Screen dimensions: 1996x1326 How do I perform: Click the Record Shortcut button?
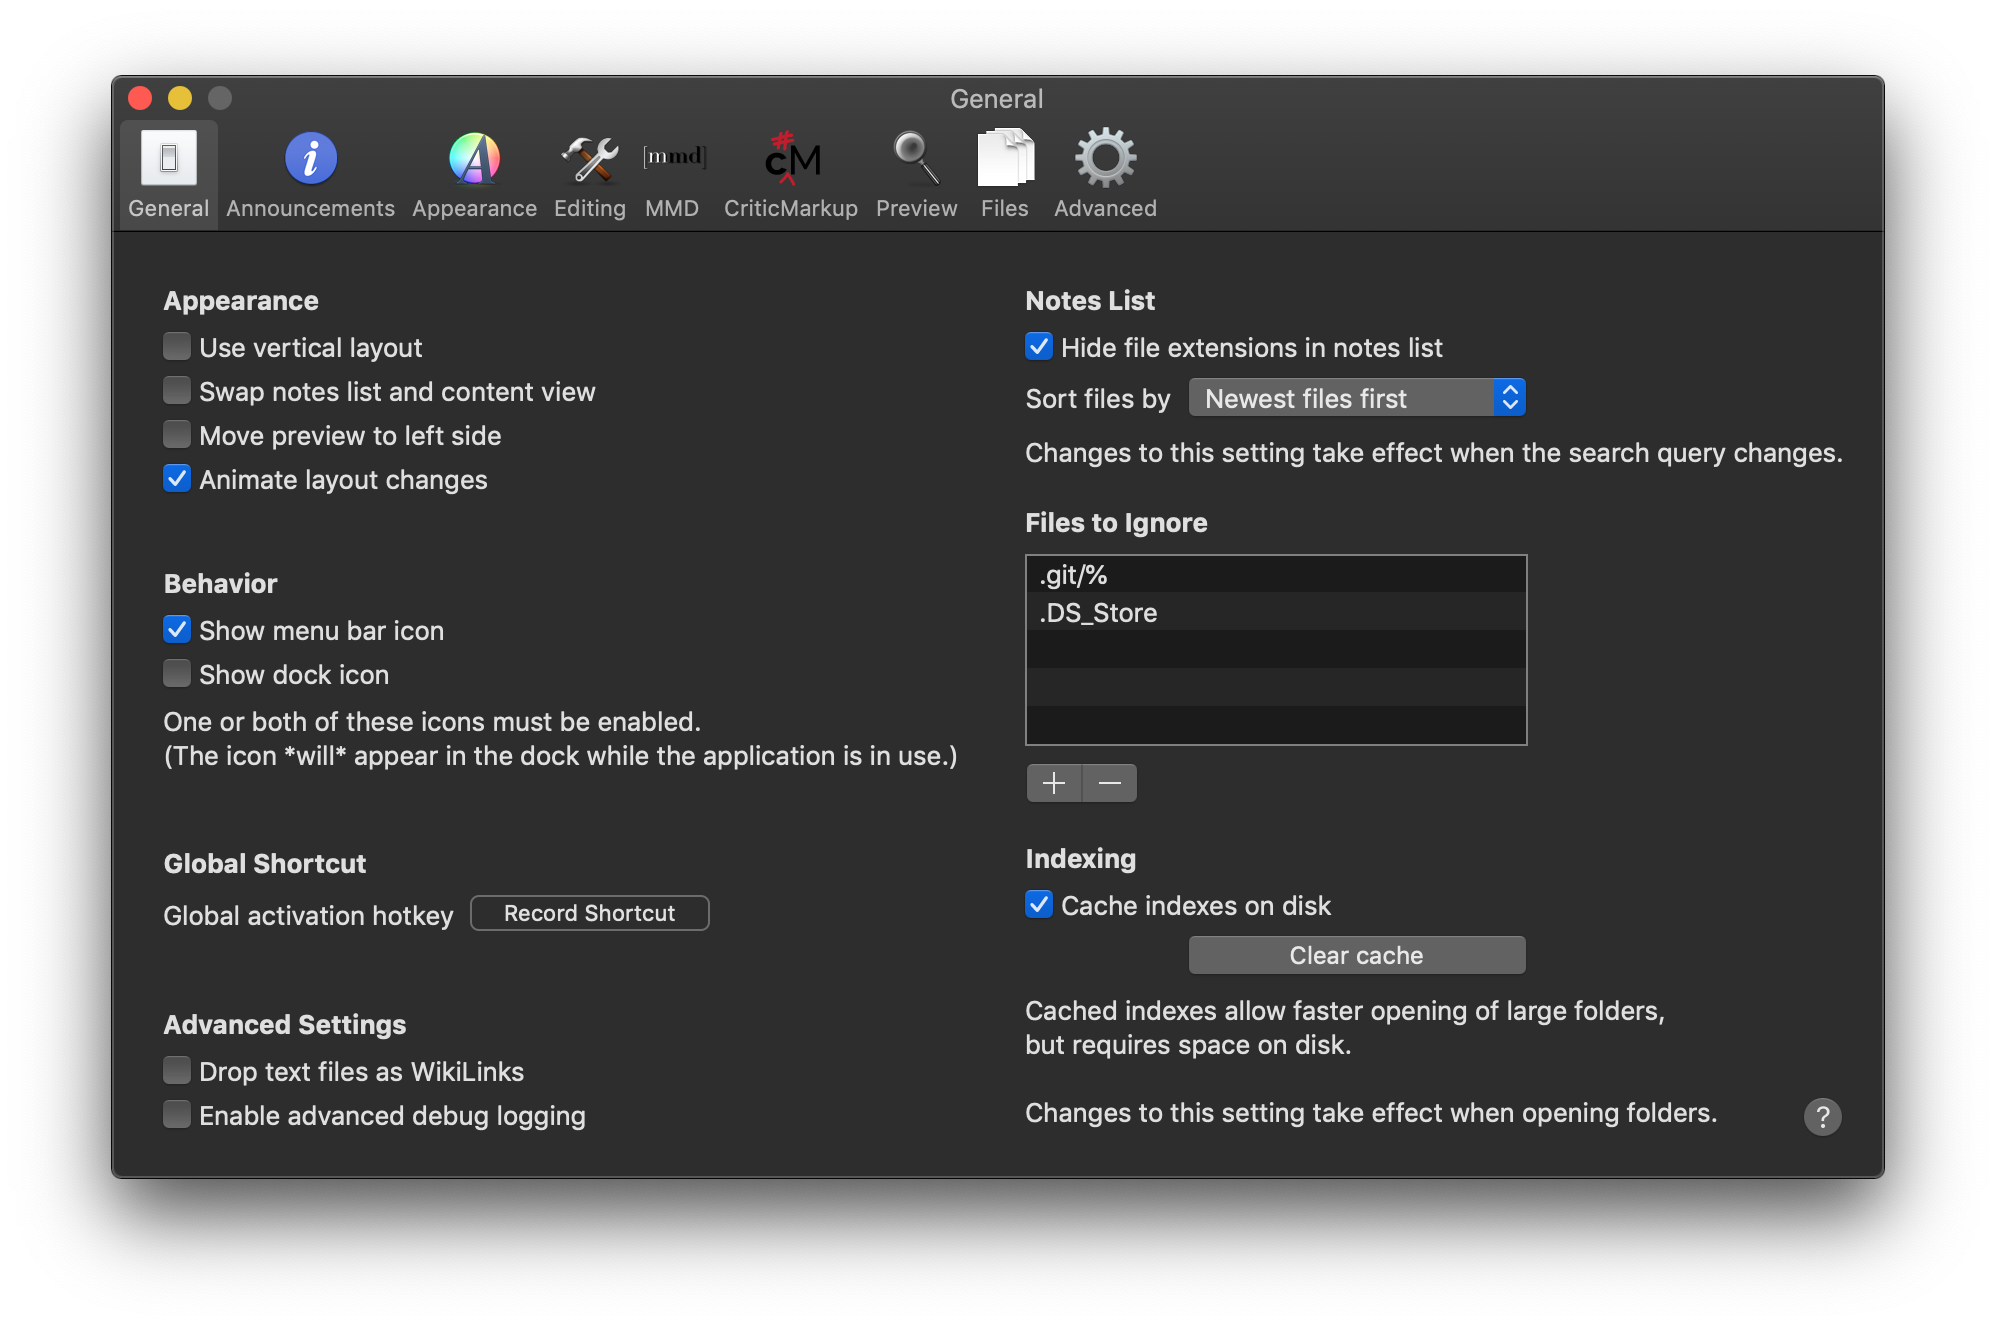click(589, 913)
